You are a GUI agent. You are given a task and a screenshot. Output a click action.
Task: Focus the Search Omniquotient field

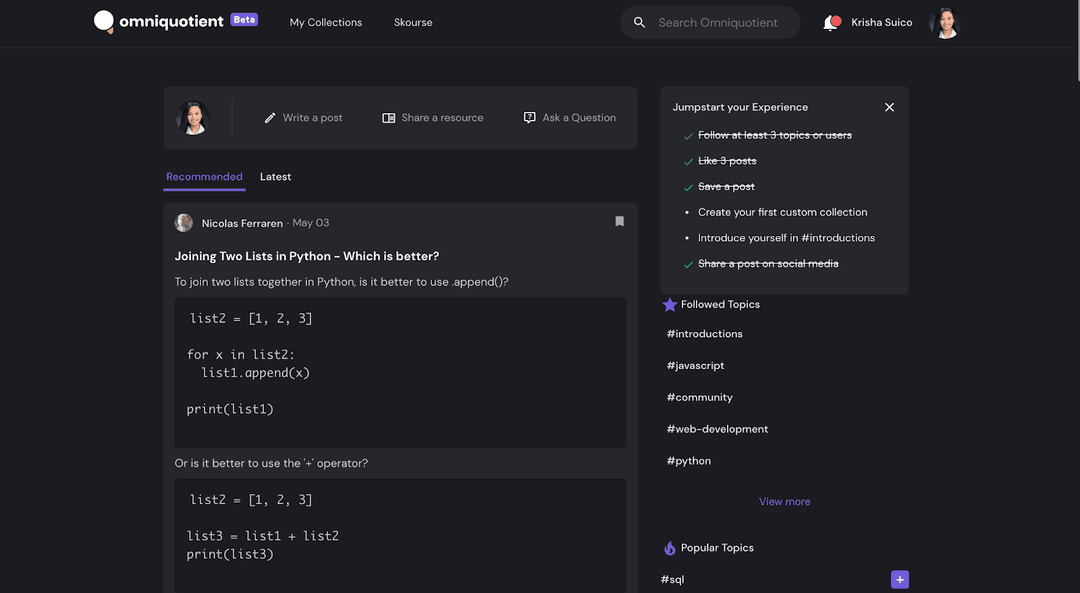click(x=718, y=23)
